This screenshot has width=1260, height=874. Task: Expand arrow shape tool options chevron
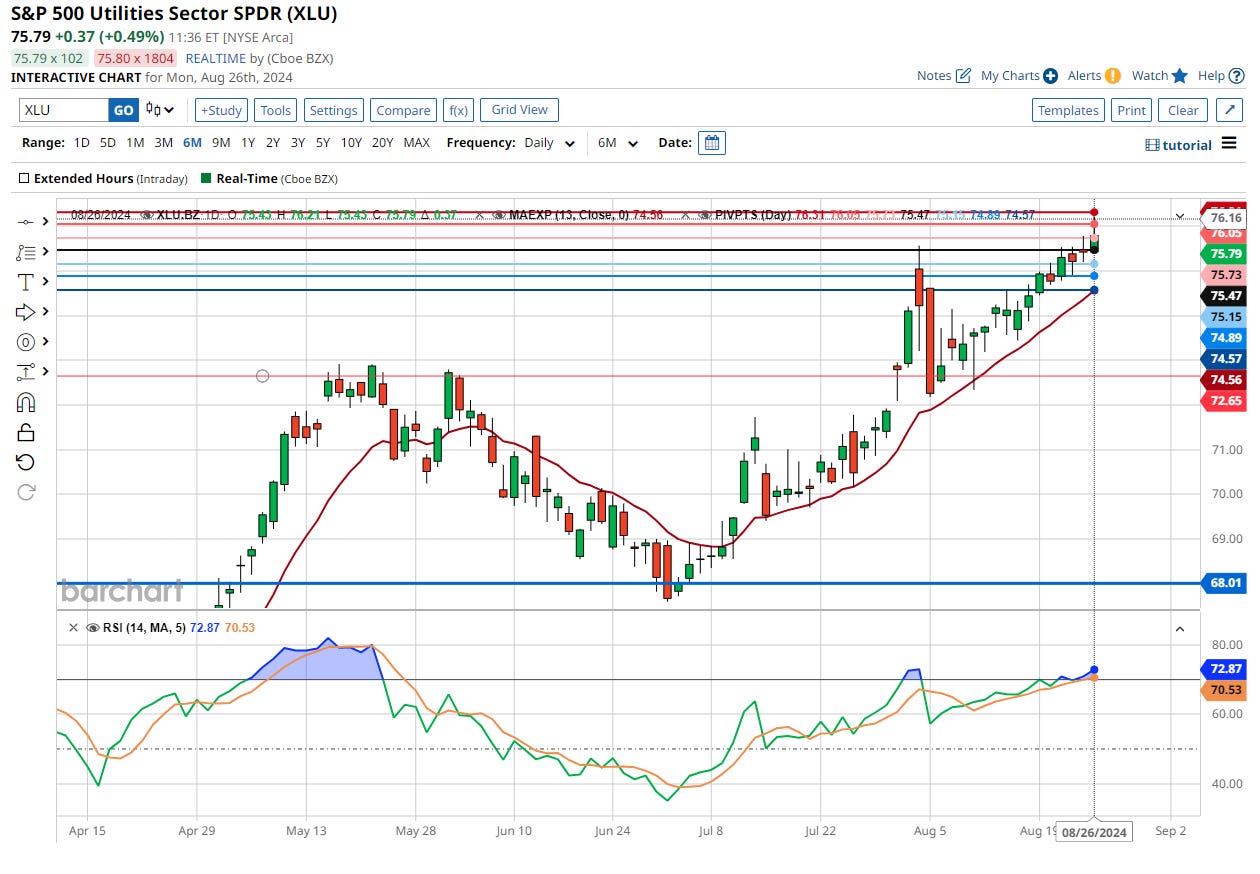tap(46, 312)
